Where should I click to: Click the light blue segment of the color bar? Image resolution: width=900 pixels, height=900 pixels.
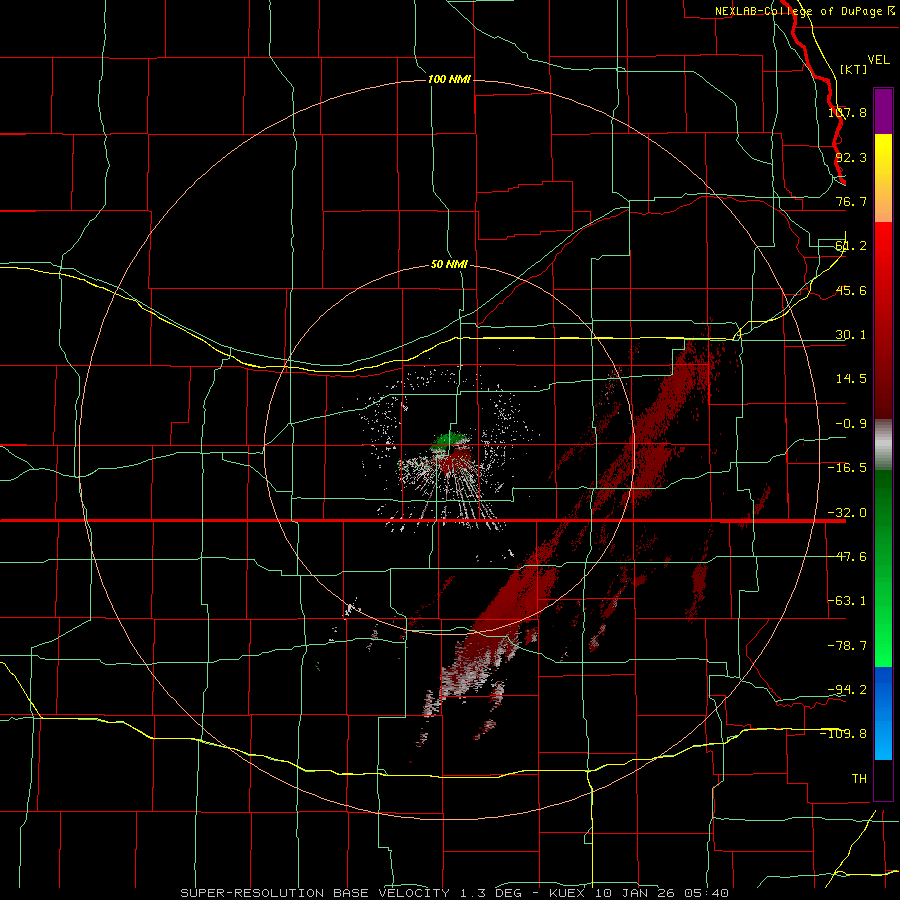point(883,738)
